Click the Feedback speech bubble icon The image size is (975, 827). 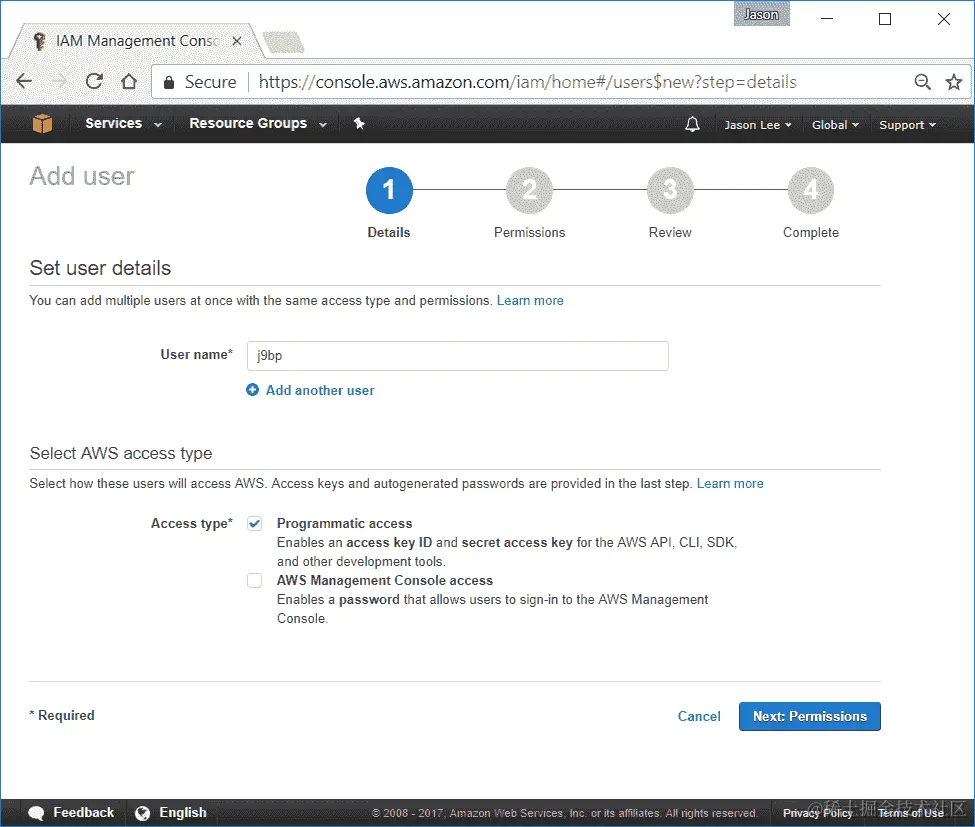(36, 813)
